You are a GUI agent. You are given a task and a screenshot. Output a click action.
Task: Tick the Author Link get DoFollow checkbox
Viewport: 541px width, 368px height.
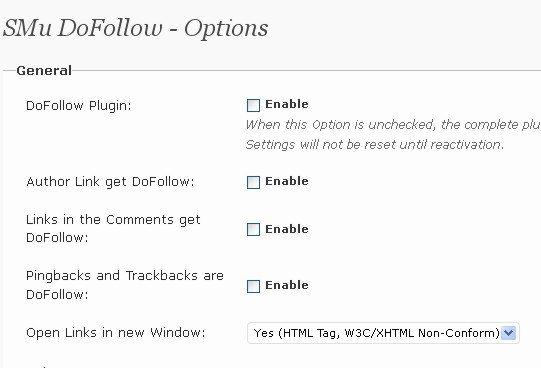(253, 182)
